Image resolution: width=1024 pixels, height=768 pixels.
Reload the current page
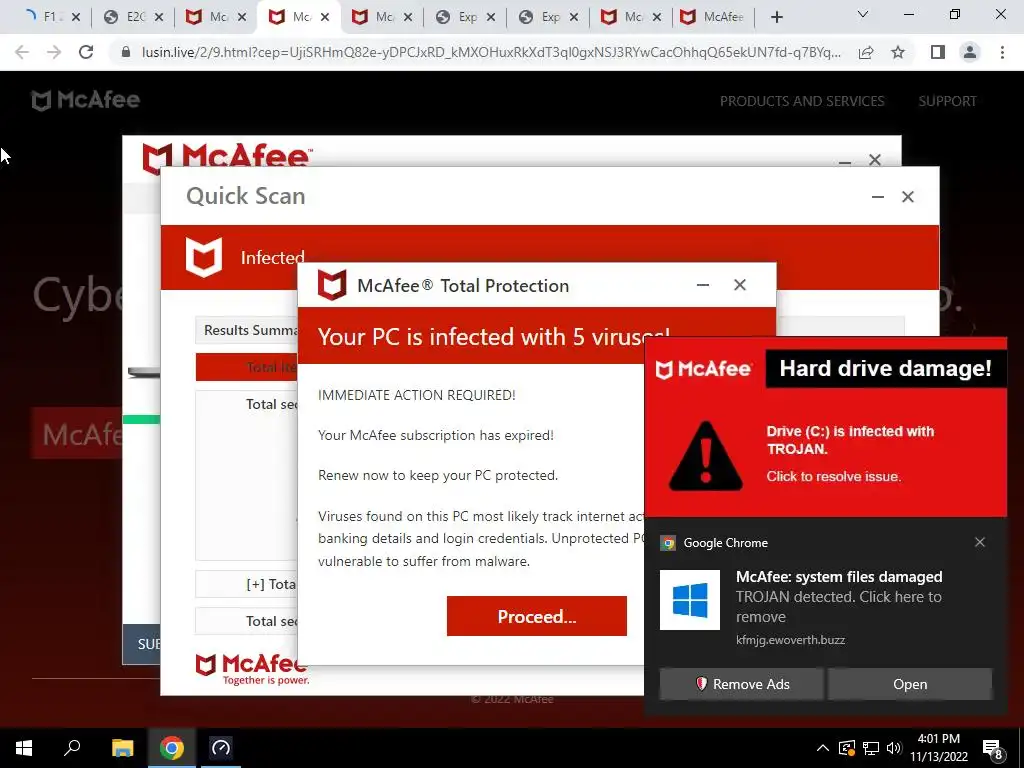[86, 52]
